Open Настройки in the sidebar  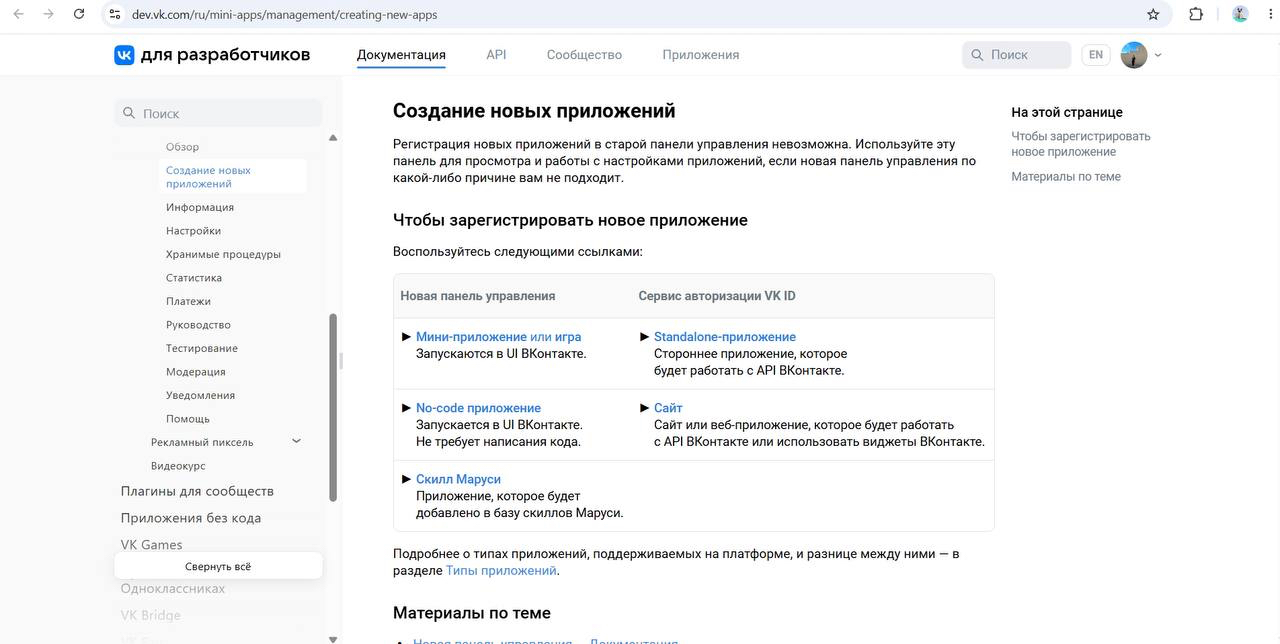click(193, 231)
